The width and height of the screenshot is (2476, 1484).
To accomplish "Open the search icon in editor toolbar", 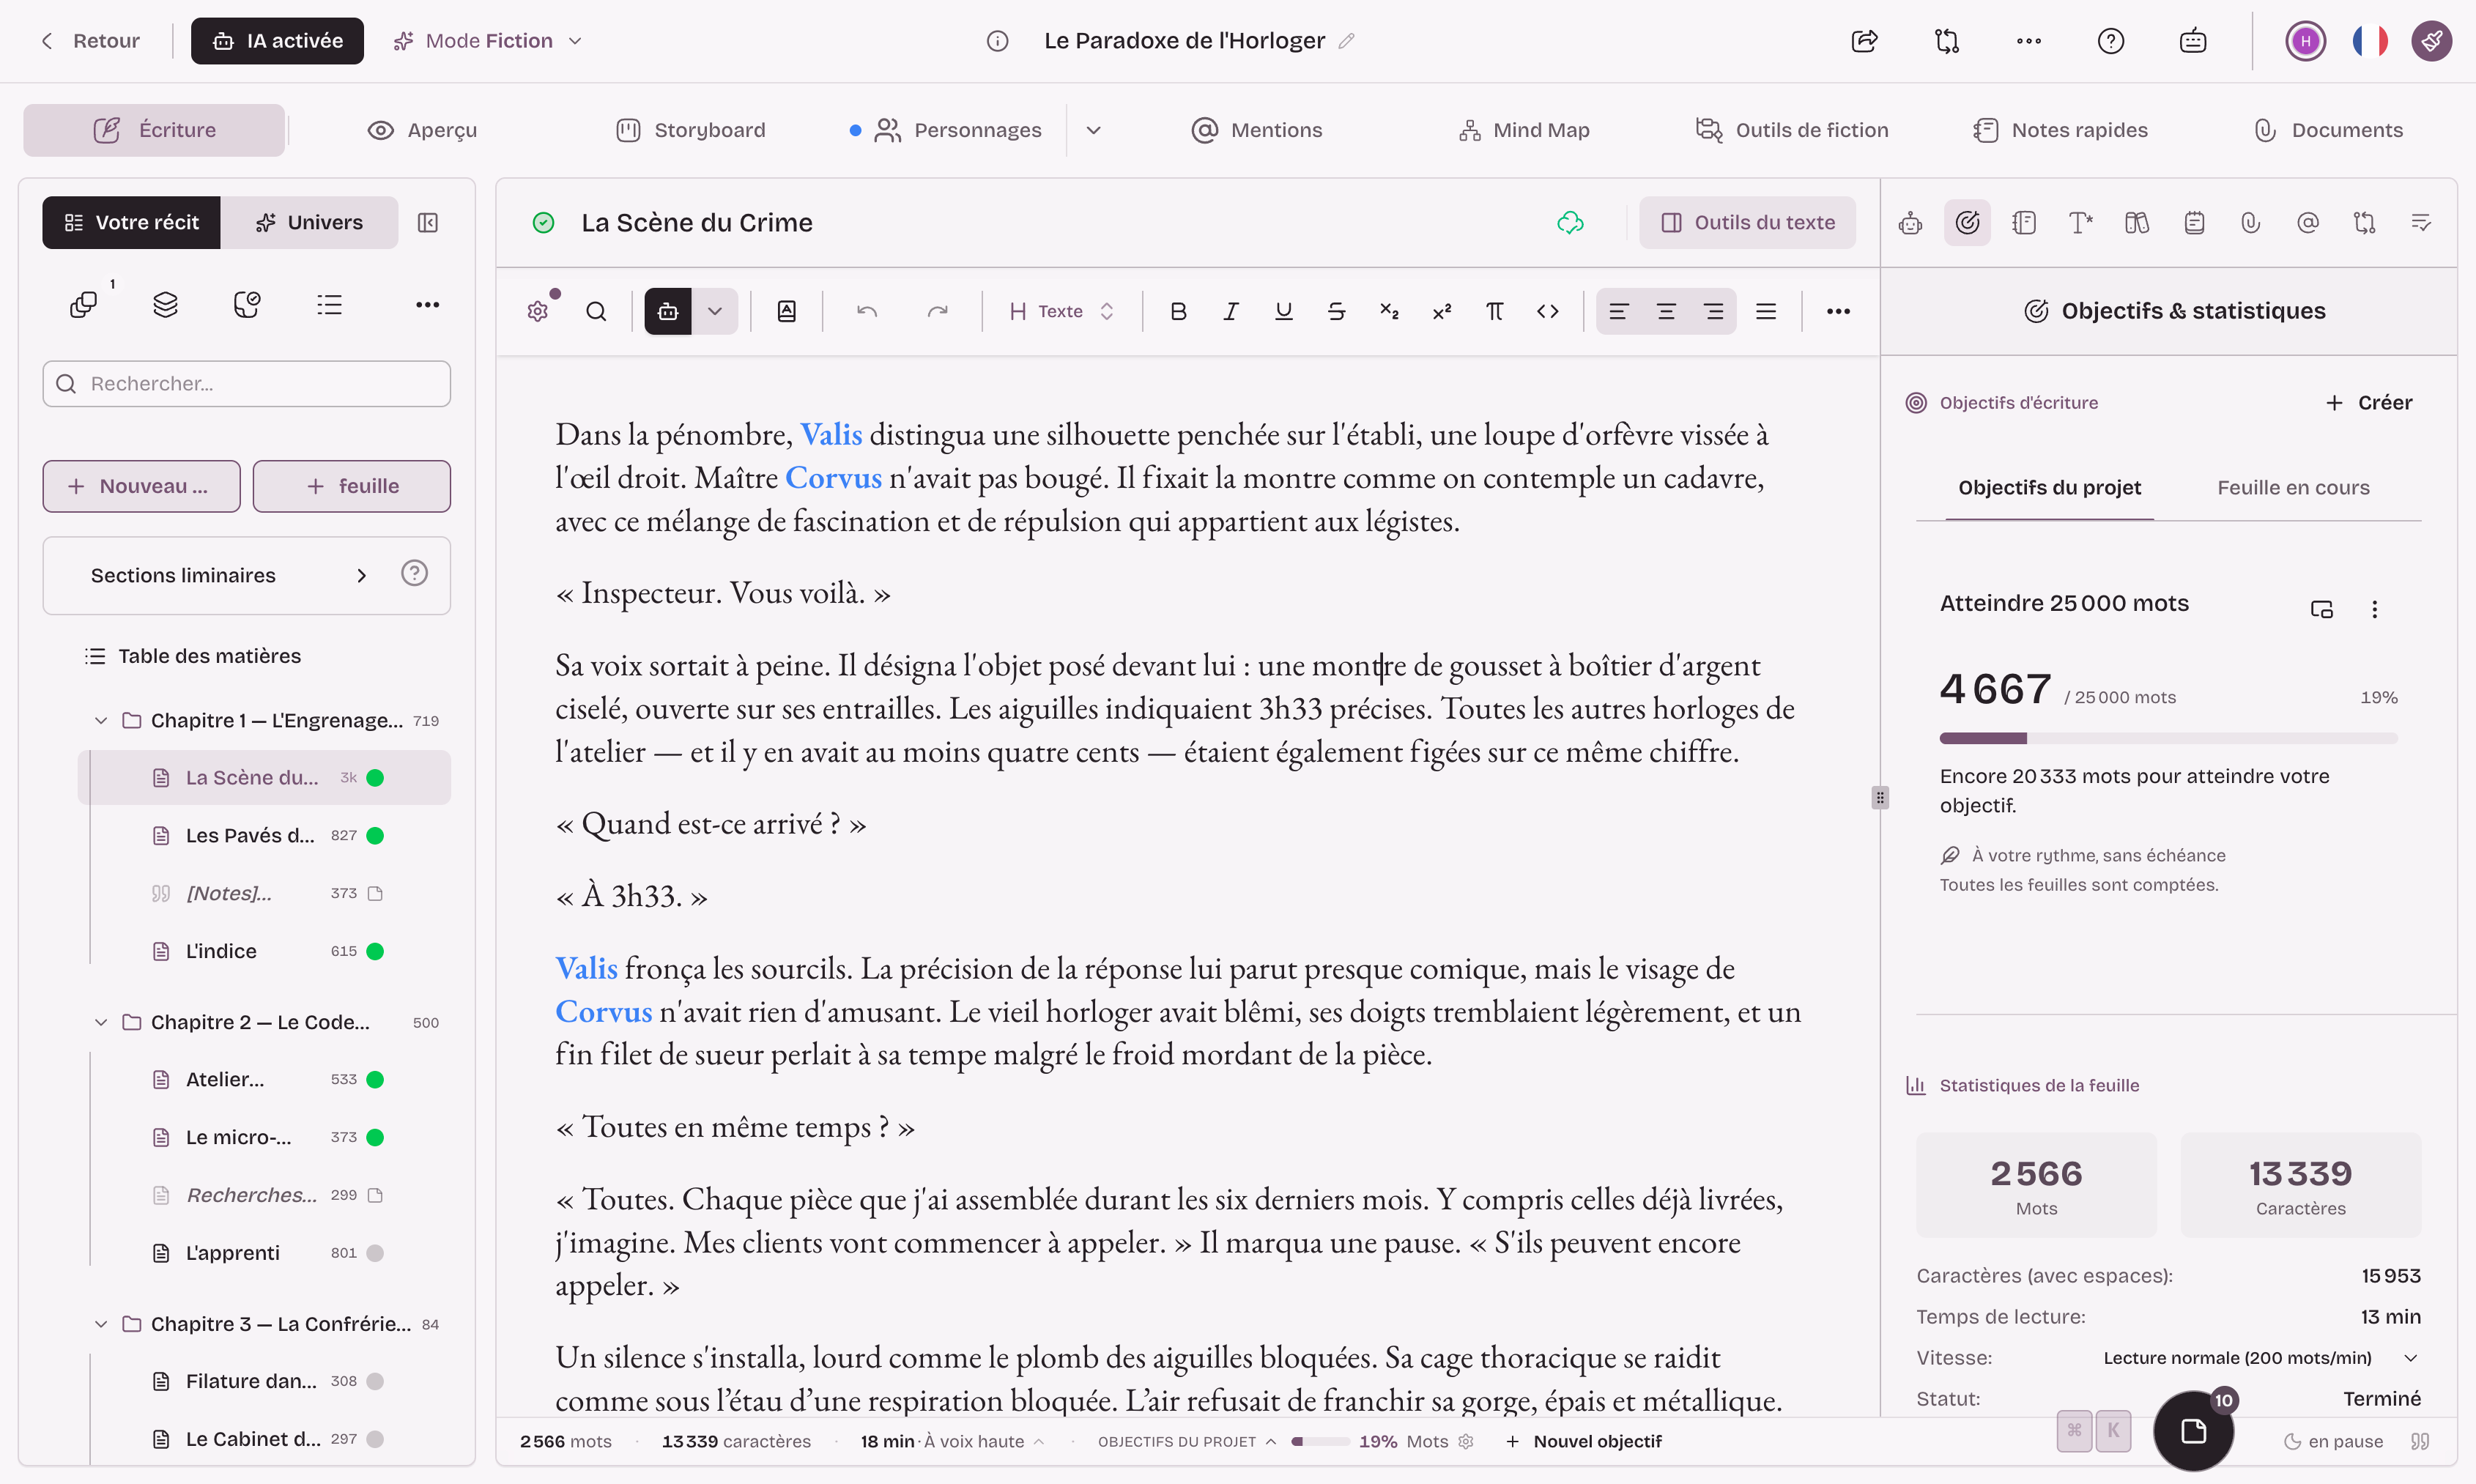I will [596, 312].
